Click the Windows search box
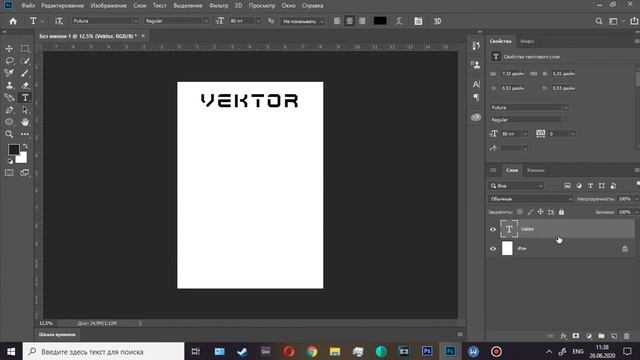Viewport: 640px width, 360px height. 104,351
